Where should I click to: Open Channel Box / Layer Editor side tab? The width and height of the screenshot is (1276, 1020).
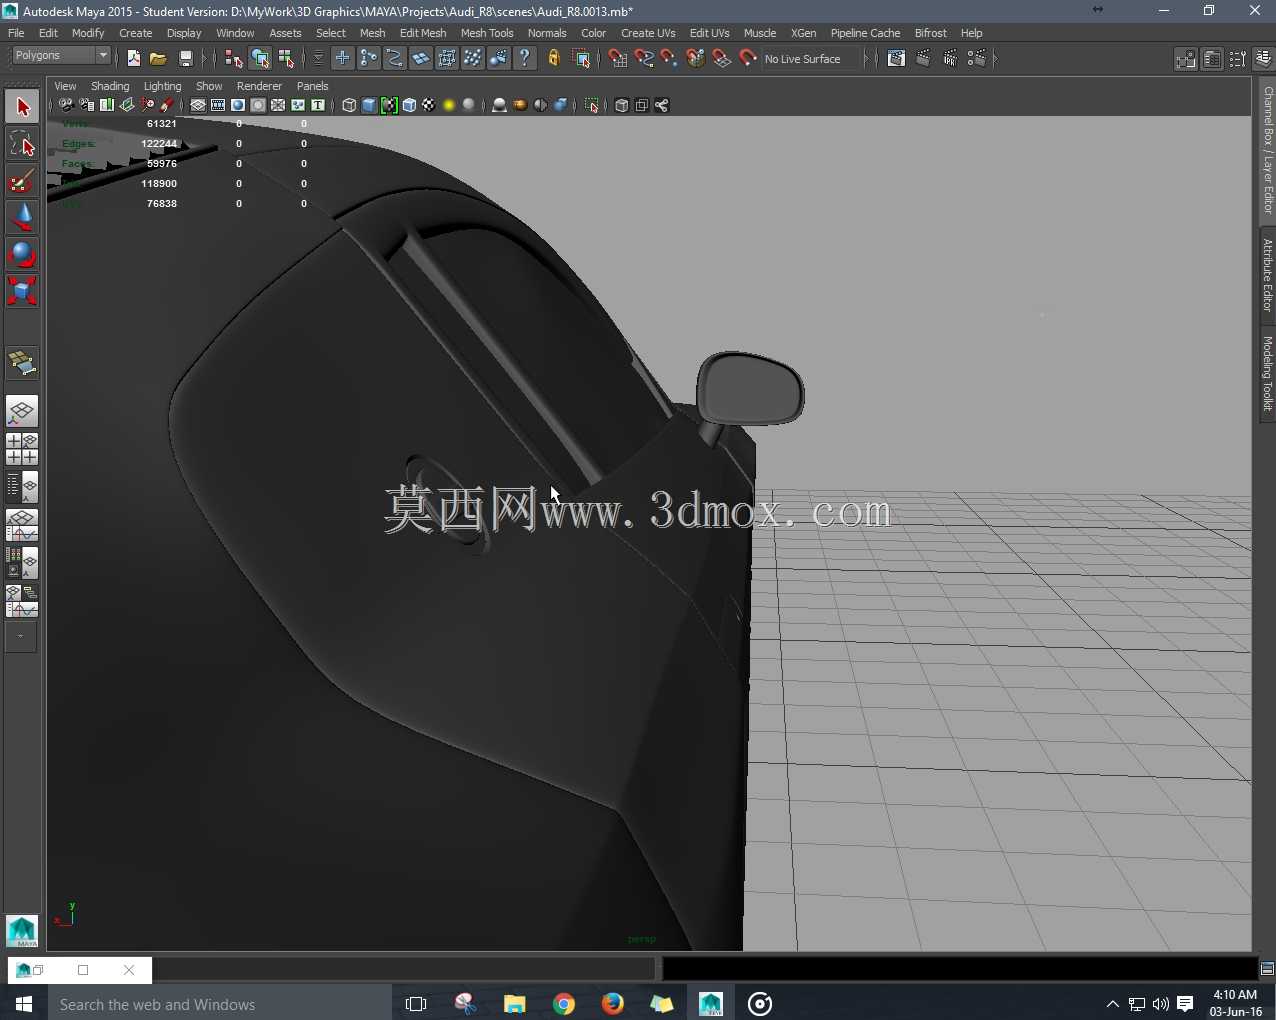pos(1267,150)
